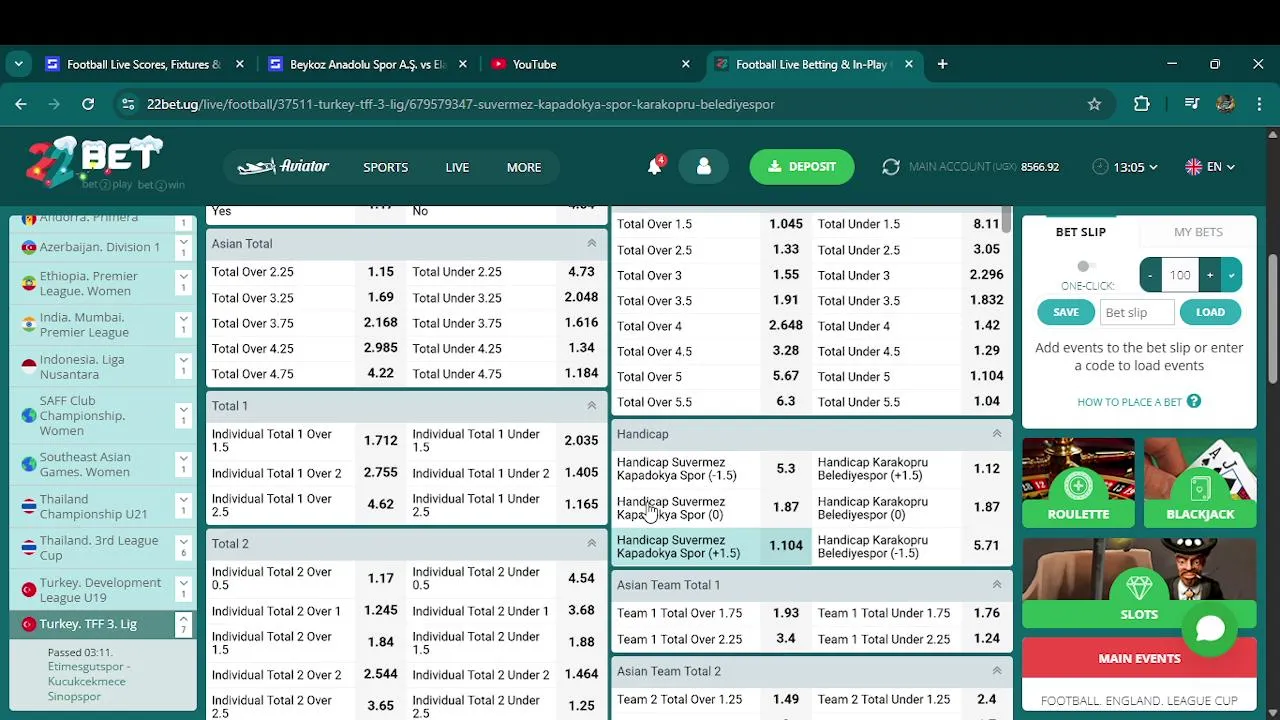
Task: Select the BET SLIP tab
Action: 1081,232
